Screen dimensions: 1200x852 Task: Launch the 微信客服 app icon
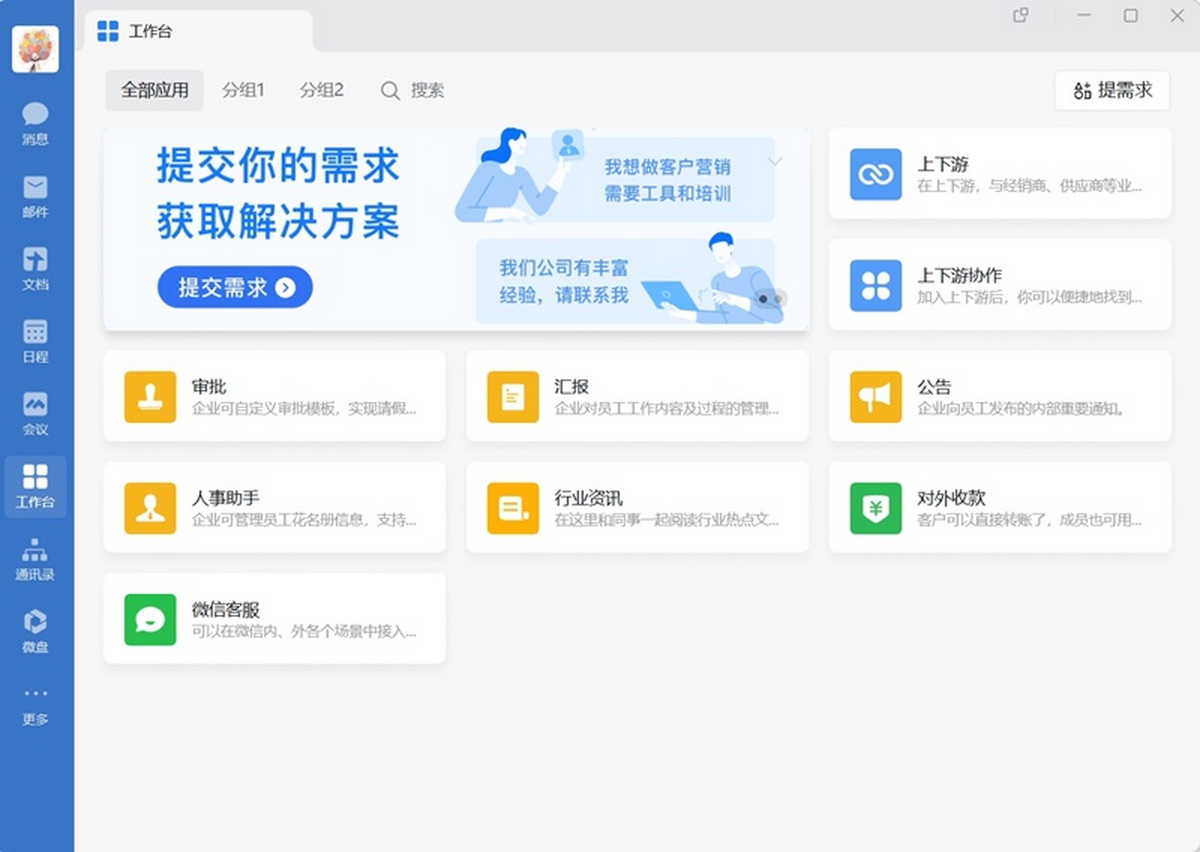point(150,619)
